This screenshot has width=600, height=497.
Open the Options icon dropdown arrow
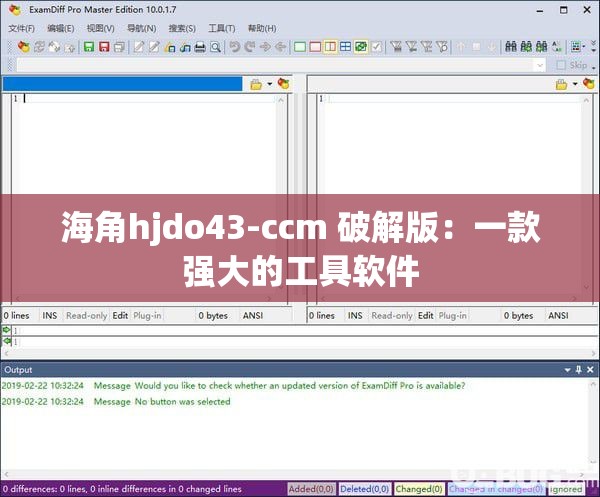click(x=584, y=47)
